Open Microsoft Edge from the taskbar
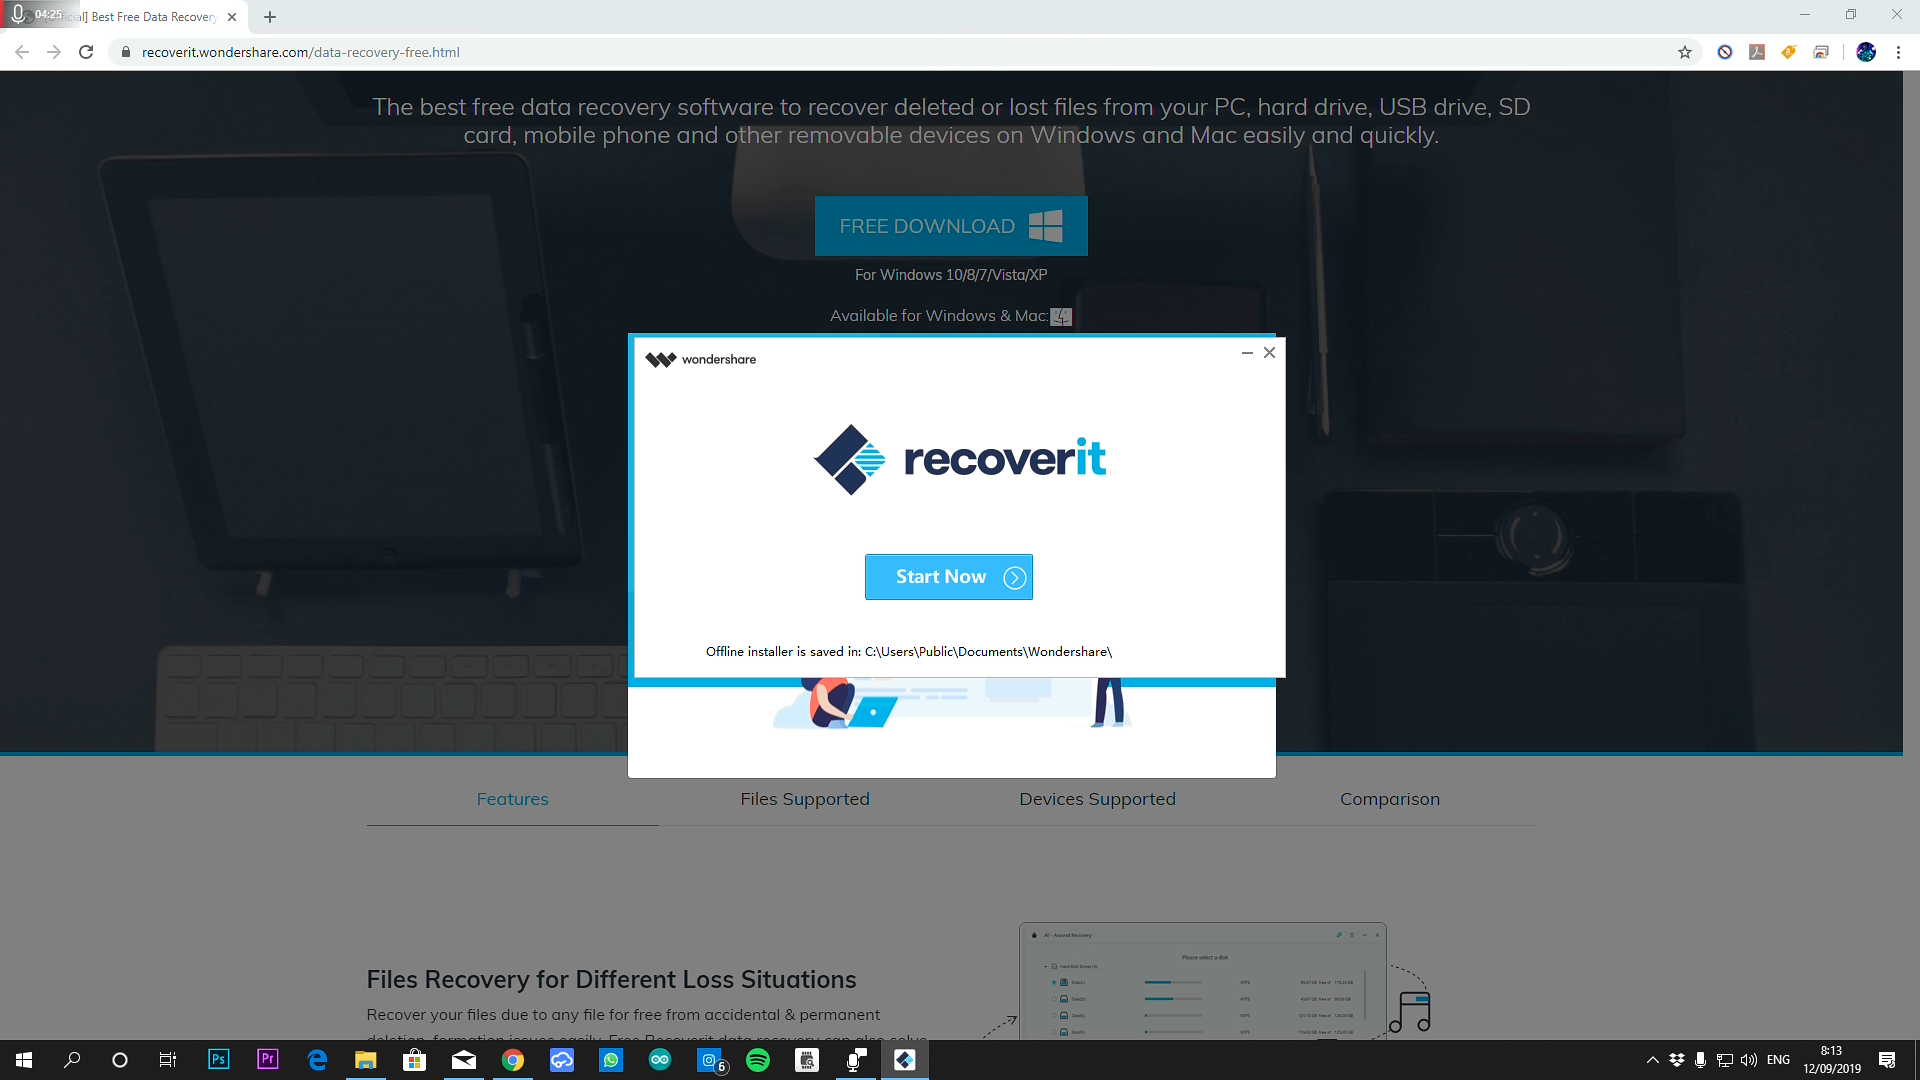This screenshot has width=1920, height=1080. 317,1060
